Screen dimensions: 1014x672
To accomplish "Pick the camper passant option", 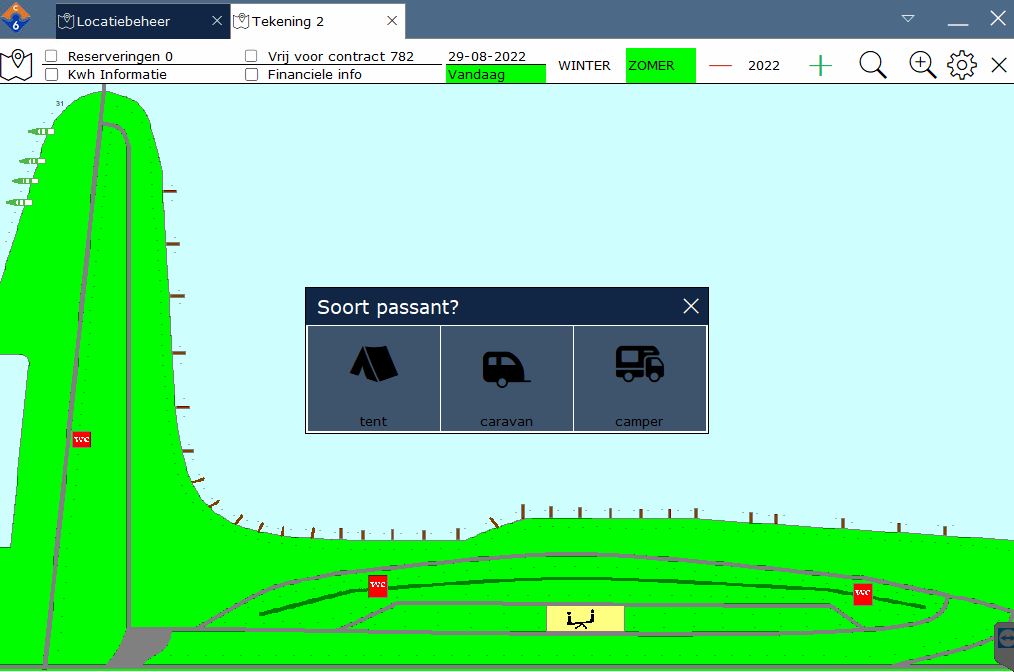I will (639, 378).
